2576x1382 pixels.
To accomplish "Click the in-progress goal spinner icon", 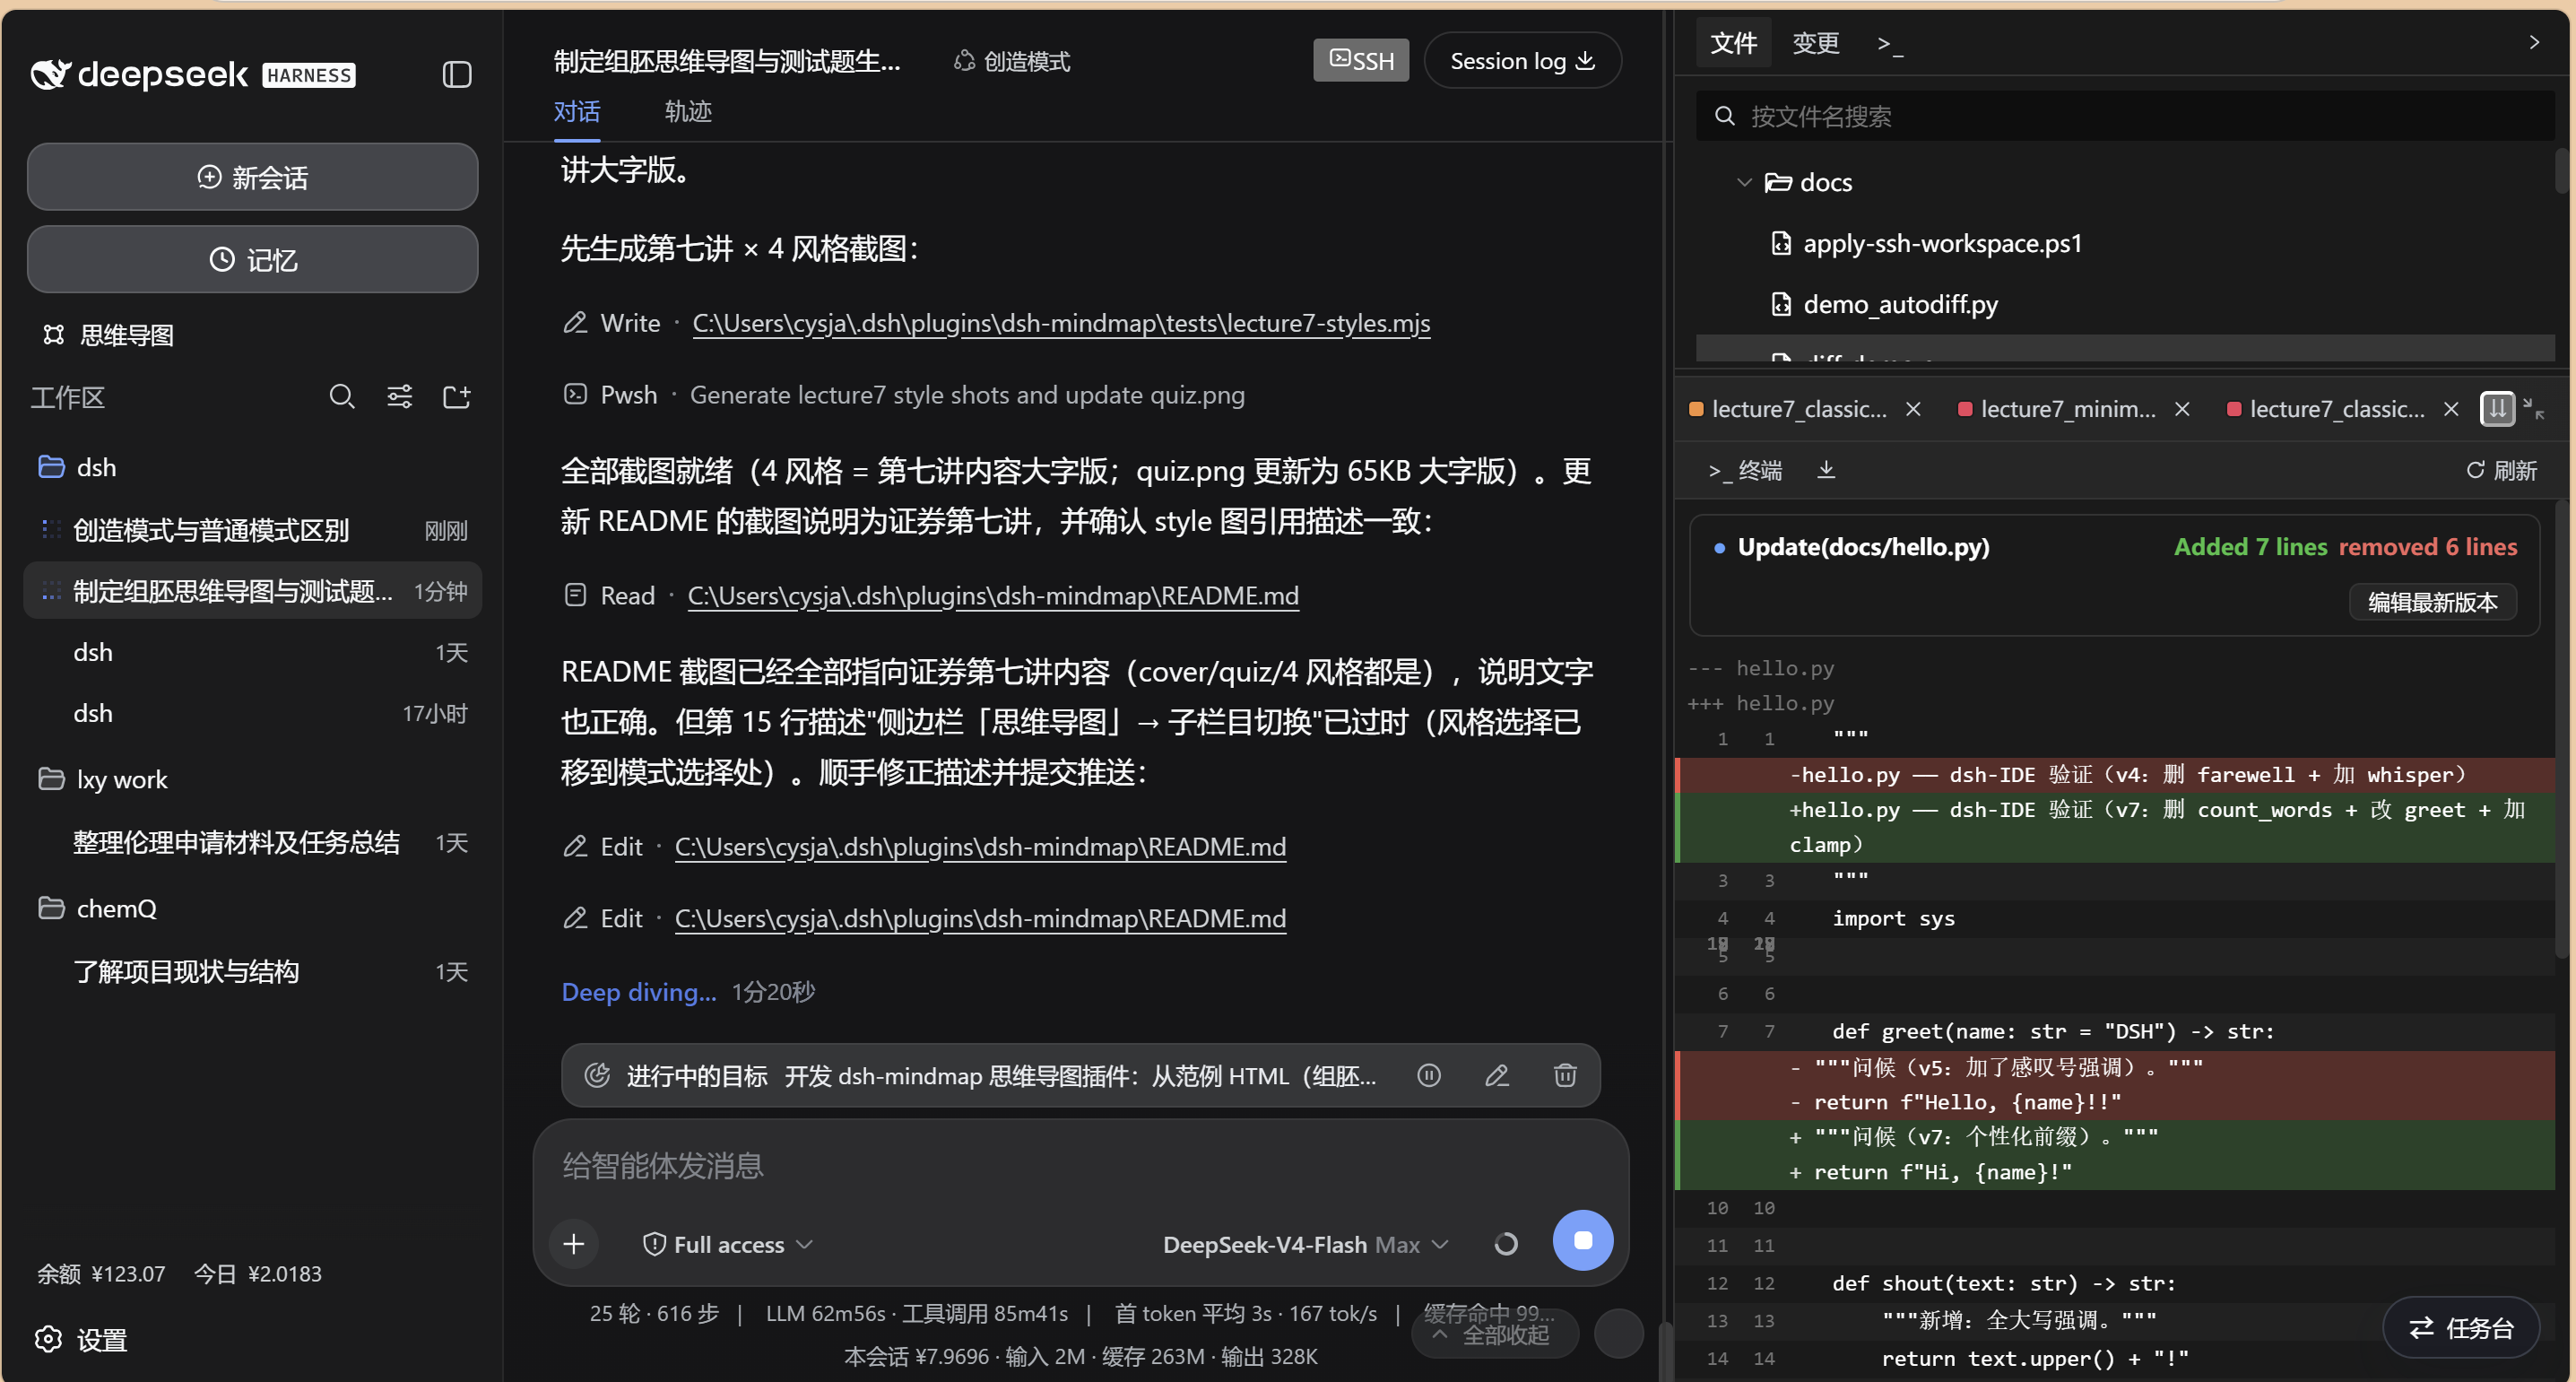I will [x=597, y=1075].
